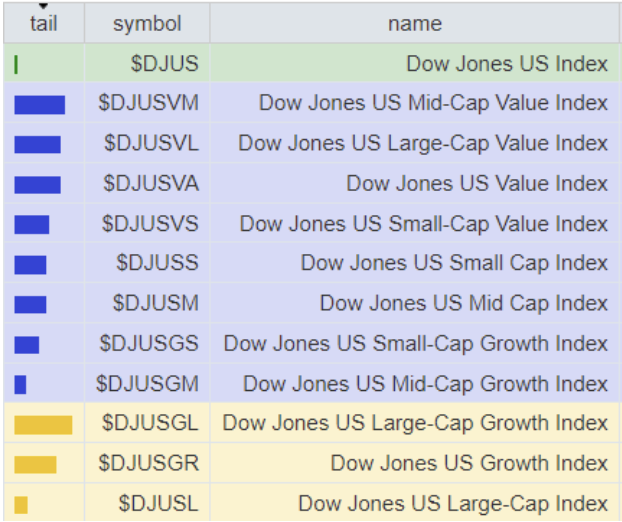Image resolution: width=622 pixels, height=522 pixels.
Task: Open Dow Jones US Large-Cap Index
Action: [453, 503]
